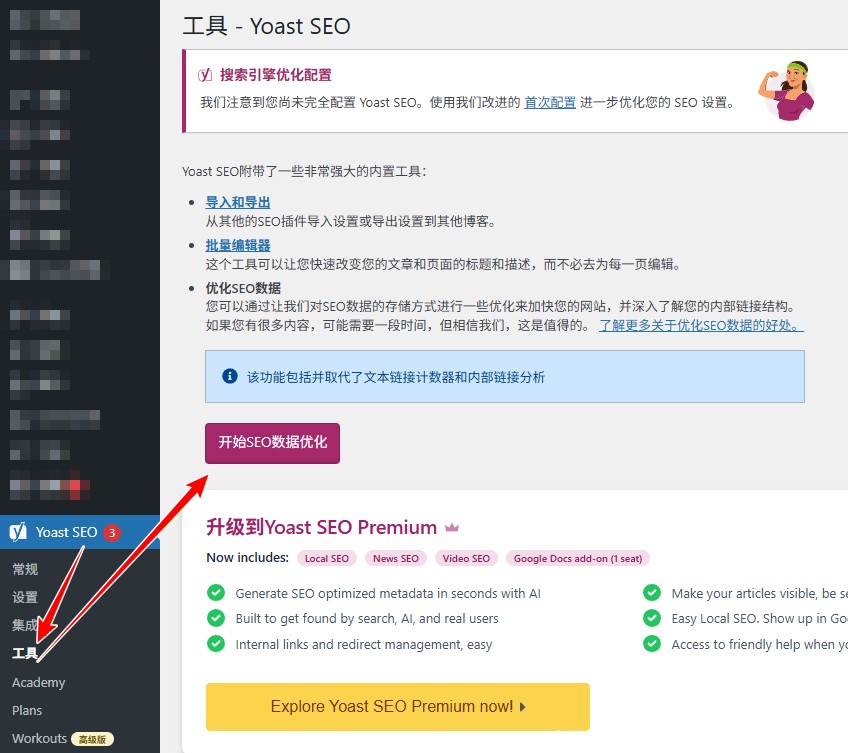Click Explore Yoast SEO Premium now button
The height and width of the screenshot is (753, 848).
pos(398,706)
